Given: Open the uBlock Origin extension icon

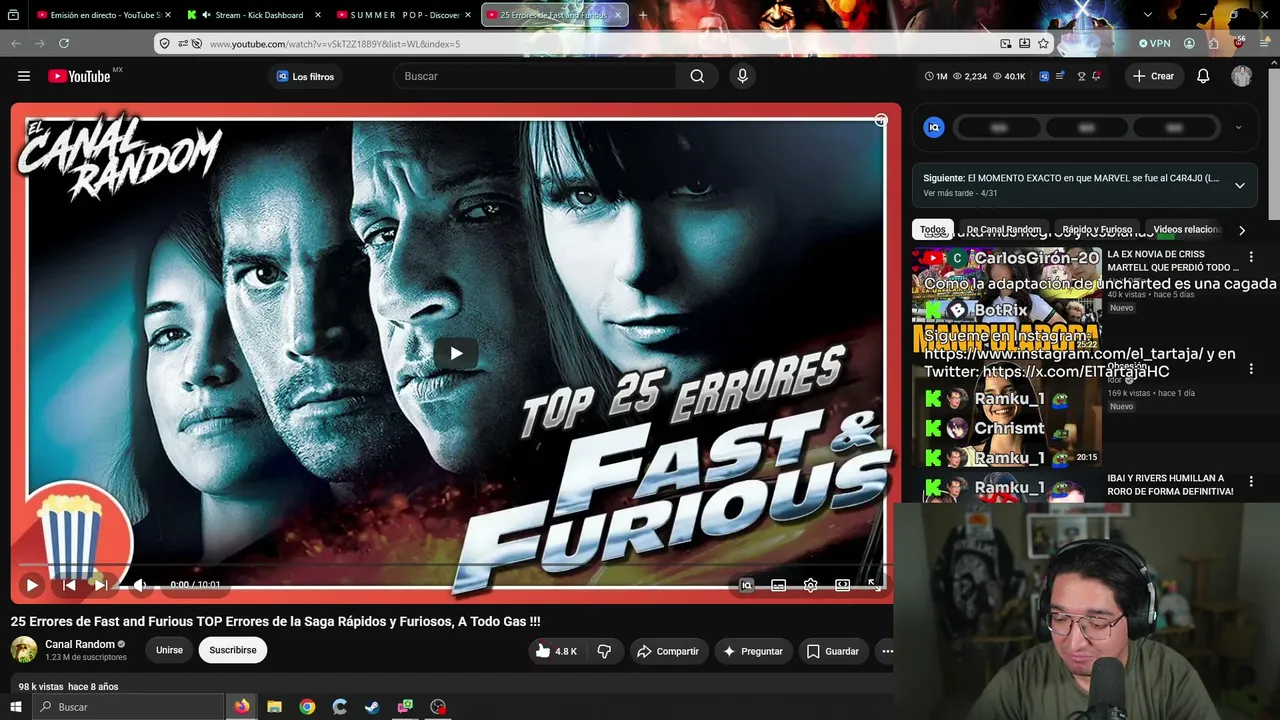Looking at the screenshot, I should [x=1239, y=44].
